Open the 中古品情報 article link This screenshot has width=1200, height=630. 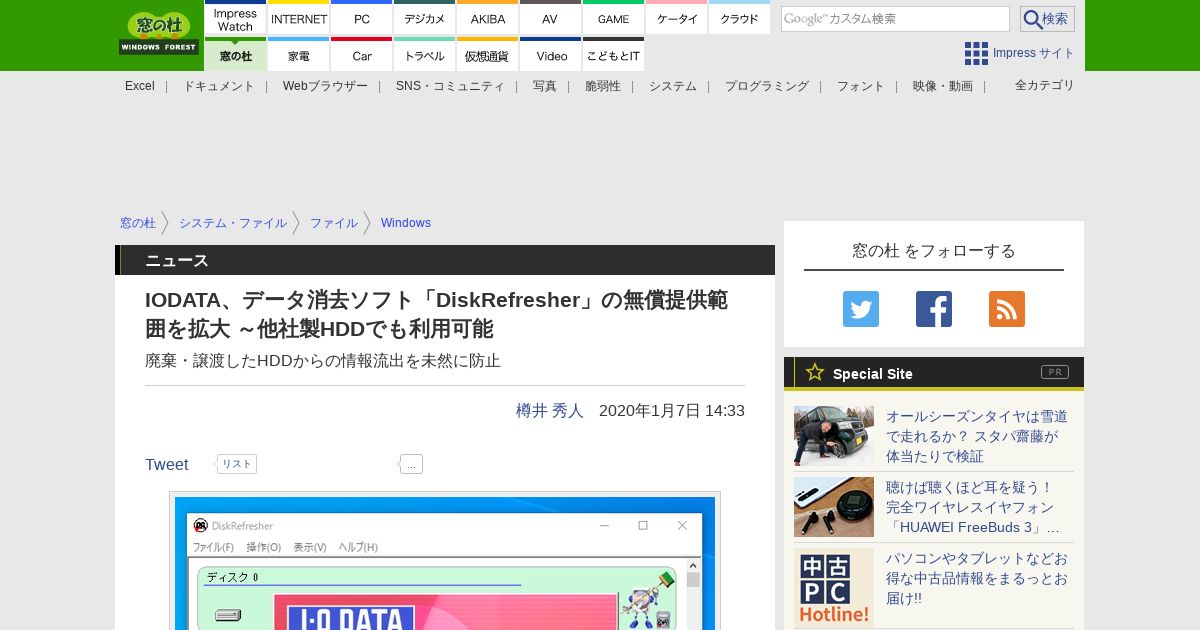pyautogui.click(x=977, y=578)
